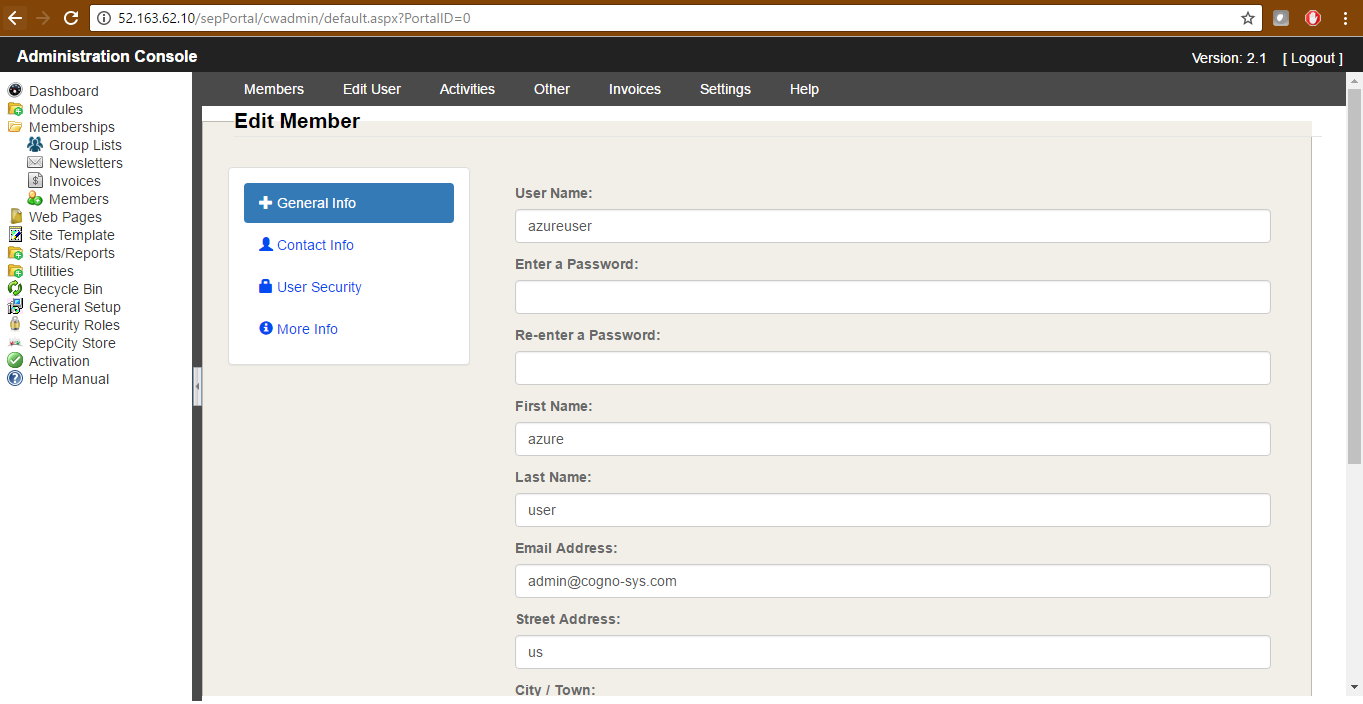Viewport: 1363px width, 704px height.
Task: Collapse the Memberships folder in tree
Action: coord(15,127)
